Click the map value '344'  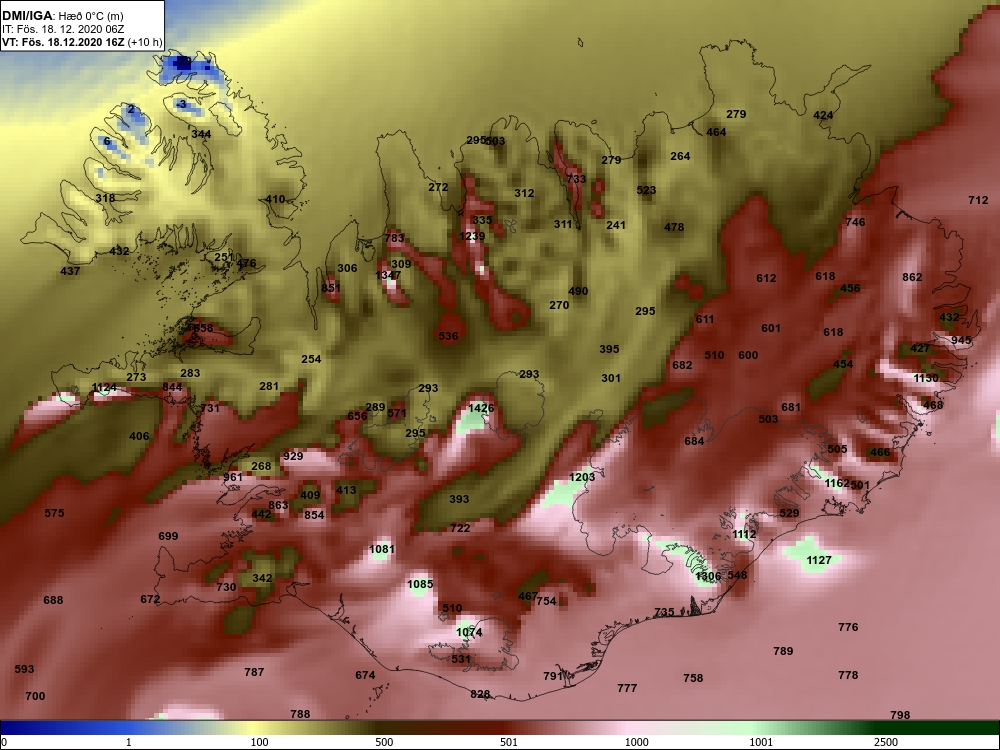click(201, 134)
